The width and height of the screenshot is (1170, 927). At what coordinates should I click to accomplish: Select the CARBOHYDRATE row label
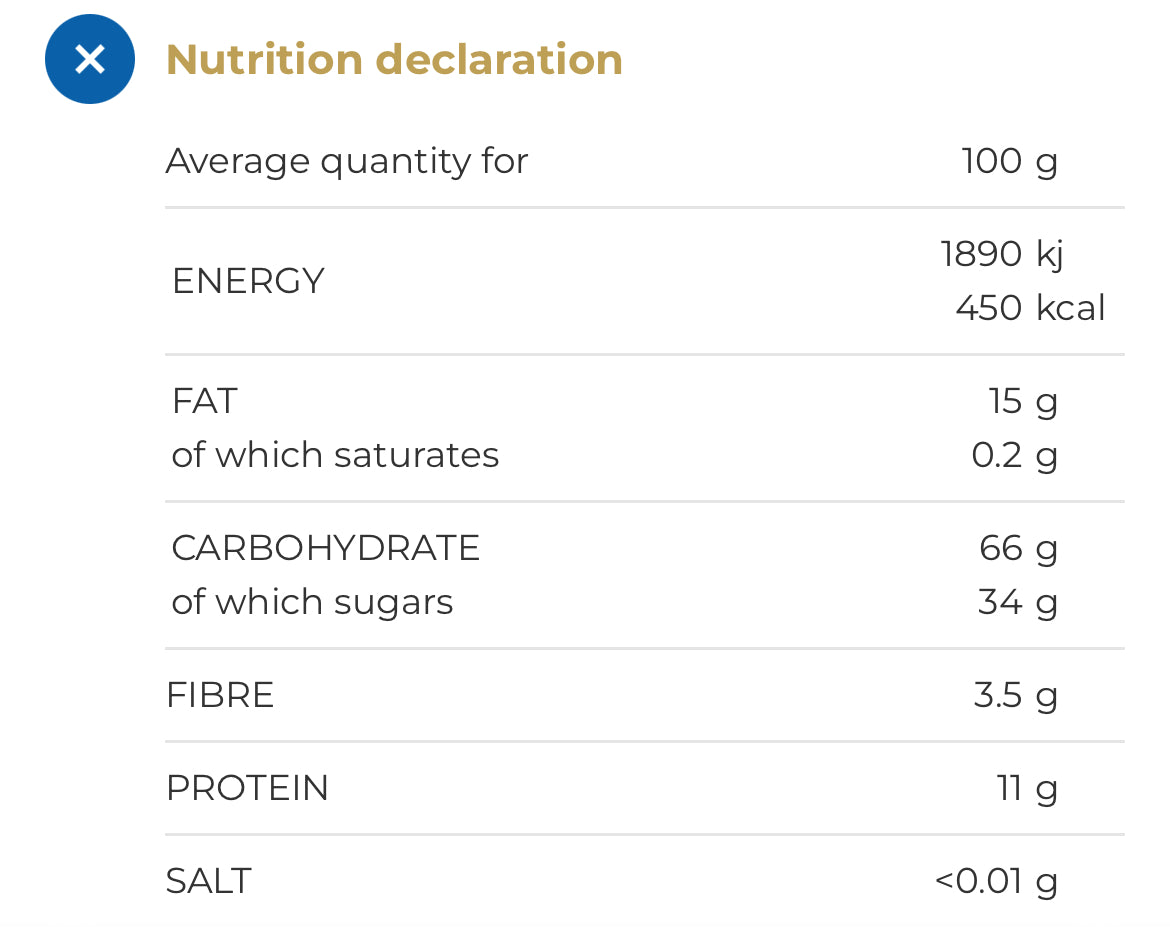pyautogui.click(x=325, y=548)
